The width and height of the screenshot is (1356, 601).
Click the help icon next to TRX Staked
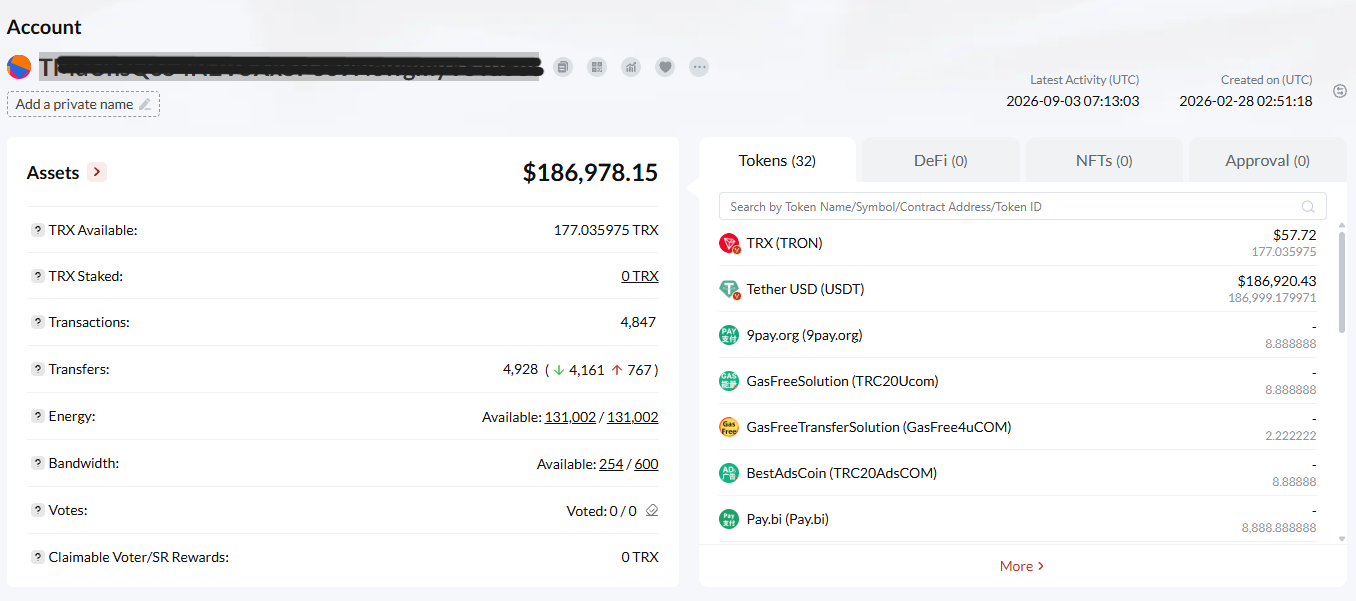(x=37, y=276)
